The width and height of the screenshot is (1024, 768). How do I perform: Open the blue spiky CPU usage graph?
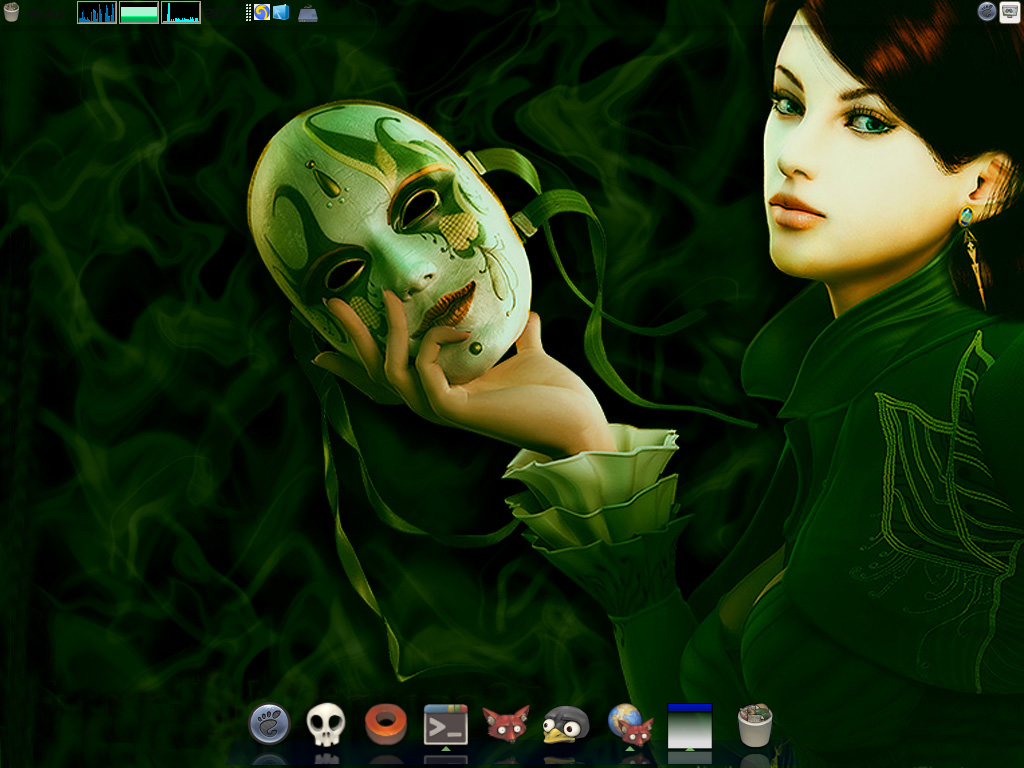97,12
